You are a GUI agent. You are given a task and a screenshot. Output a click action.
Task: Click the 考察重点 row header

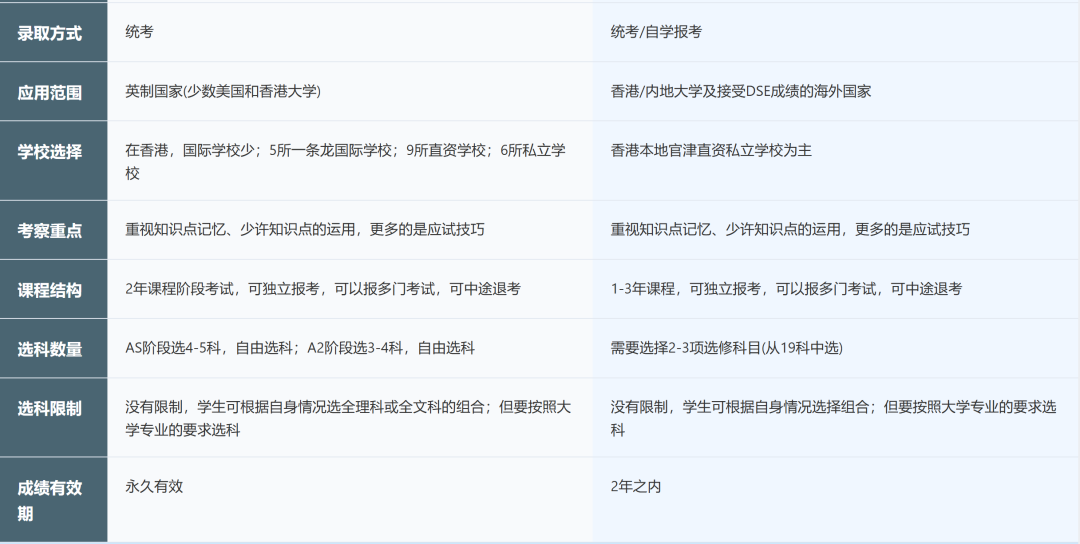[54, 230]
